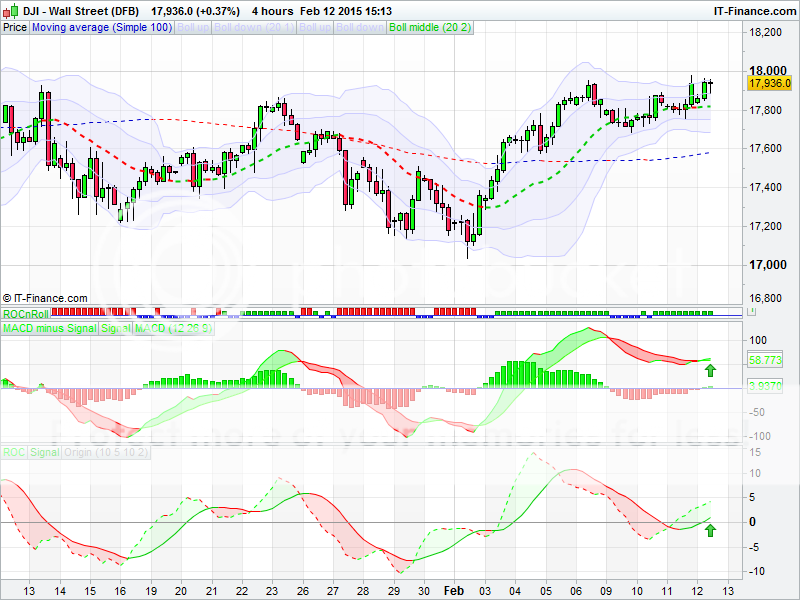800x600 pixels.
Task: Toggle the first Boll up indicator label
Action: point(190,28)
